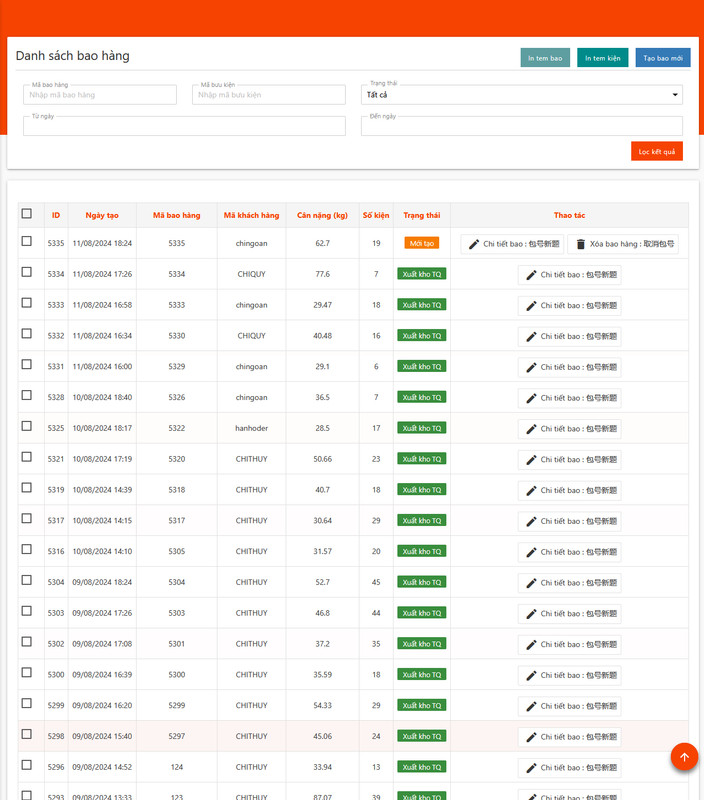Click pencil edit icon in row 5304

click(531, 583)
